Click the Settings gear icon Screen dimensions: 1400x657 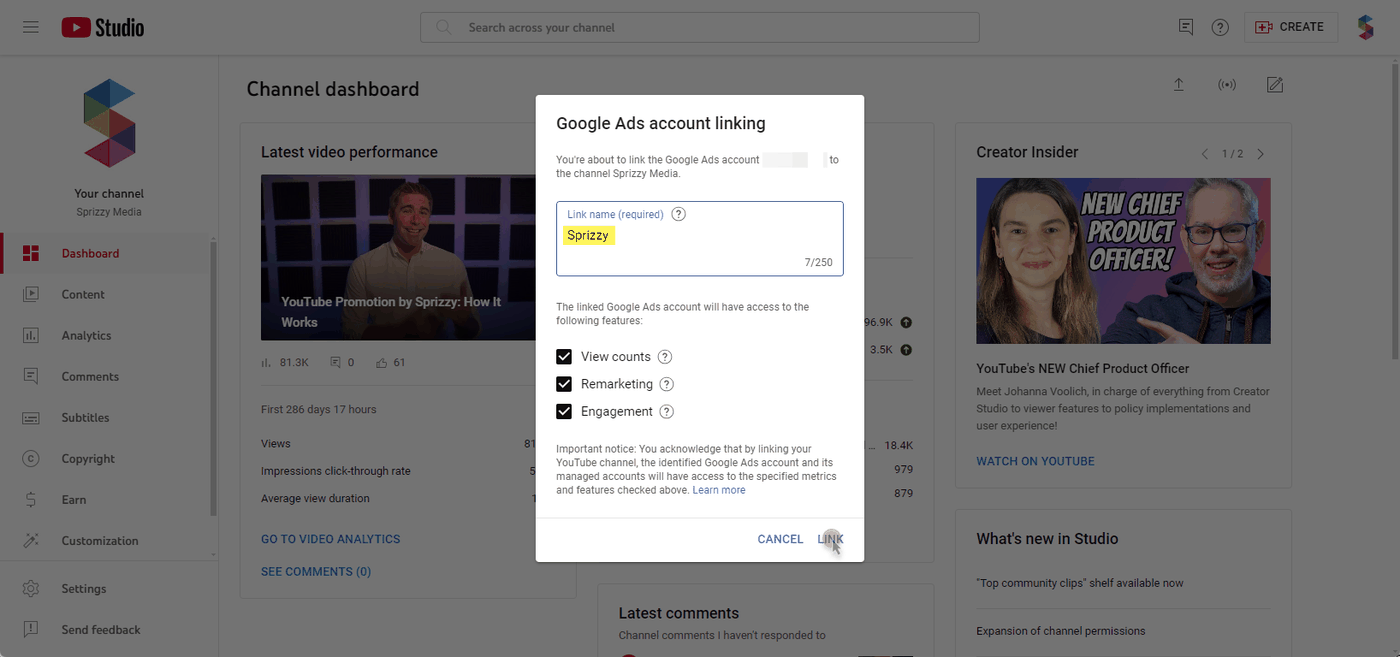point(31,588)
